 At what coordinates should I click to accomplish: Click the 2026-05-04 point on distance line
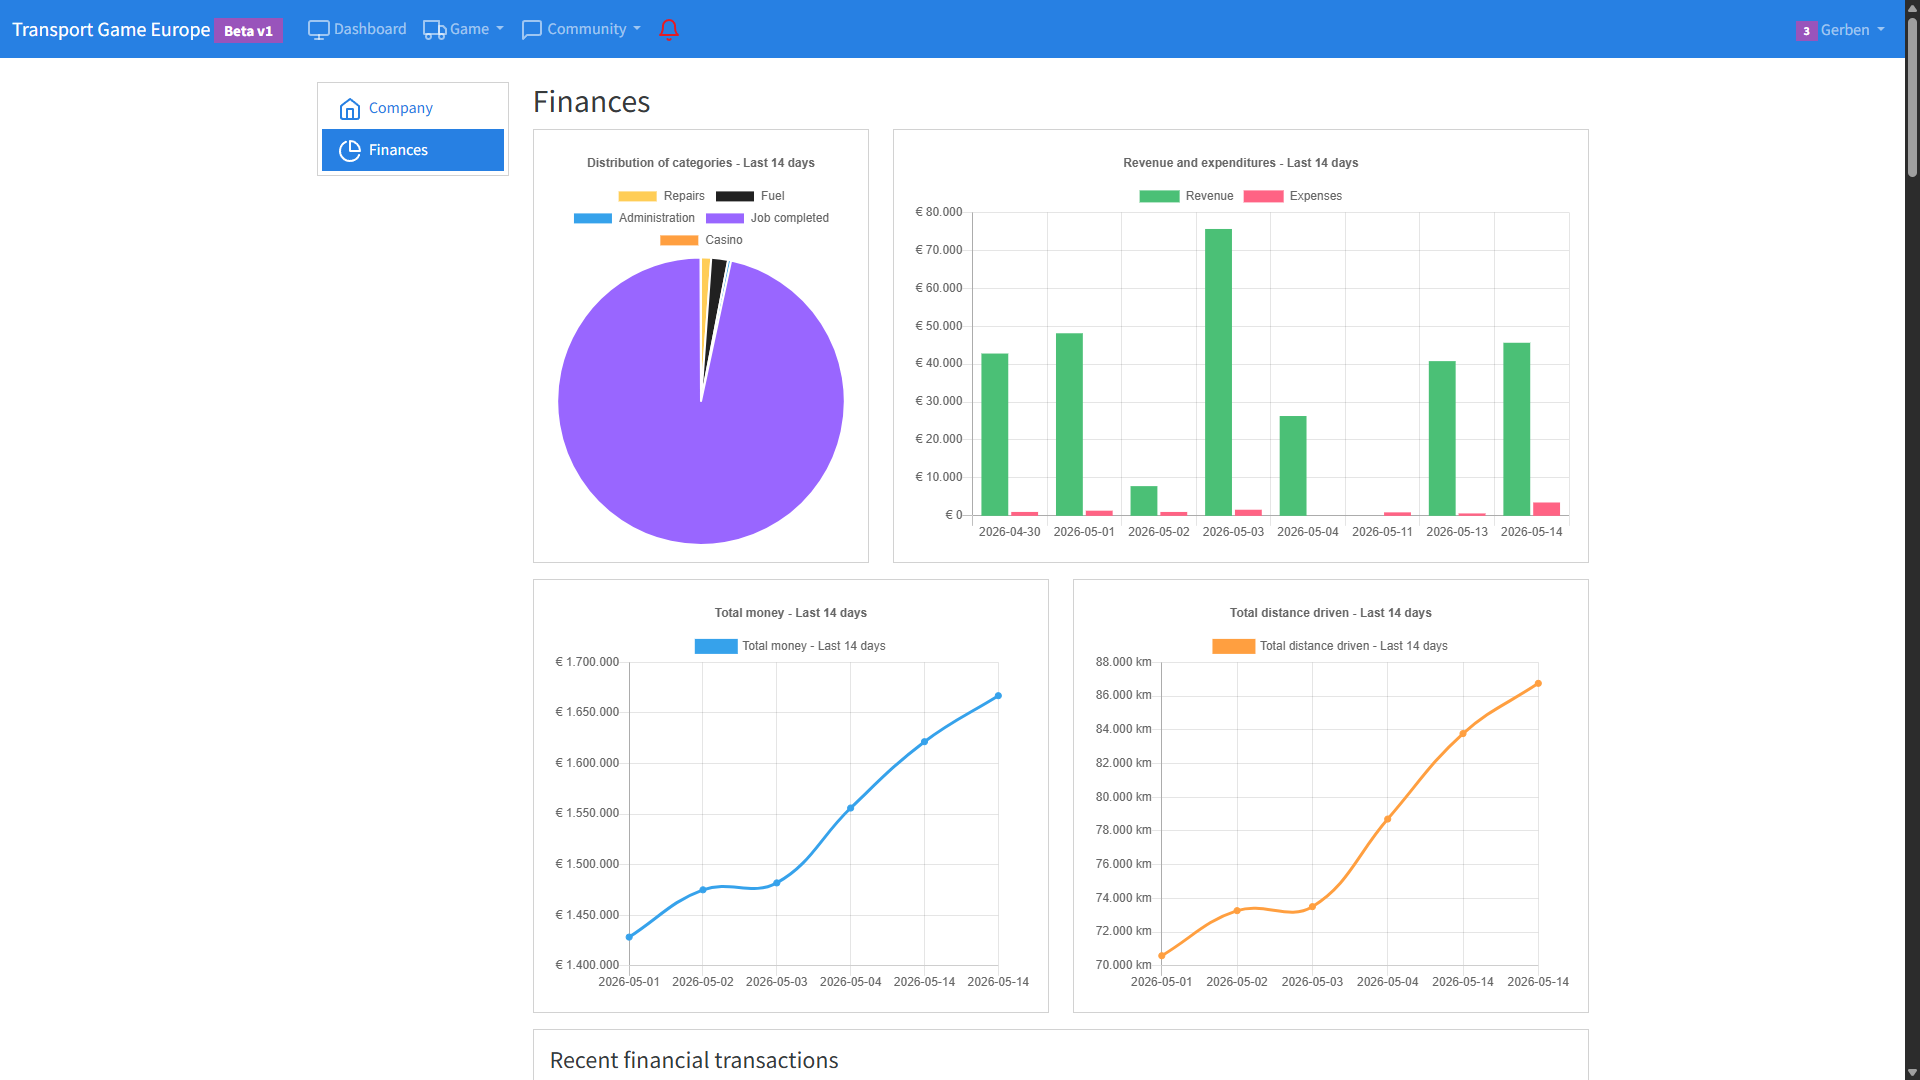tap(1388, 819)
